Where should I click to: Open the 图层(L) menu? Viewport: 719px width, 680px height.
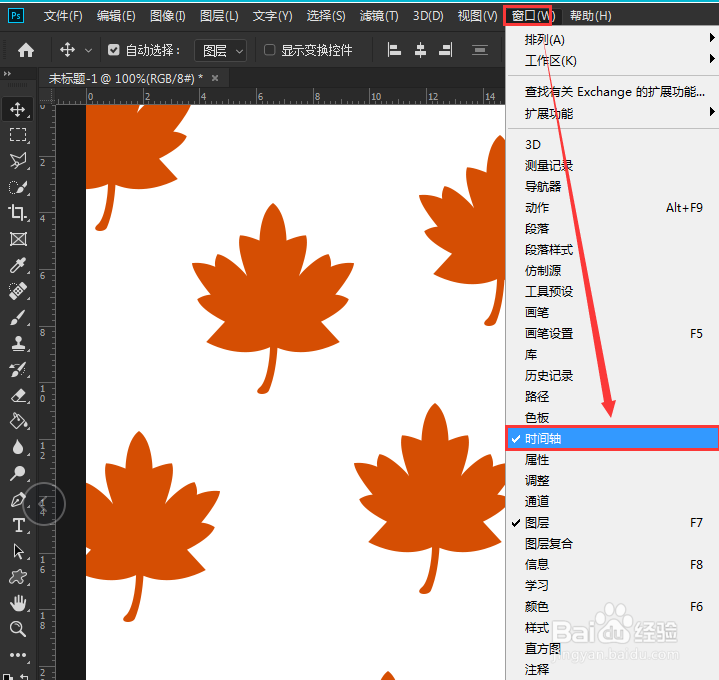pos(219,16)
